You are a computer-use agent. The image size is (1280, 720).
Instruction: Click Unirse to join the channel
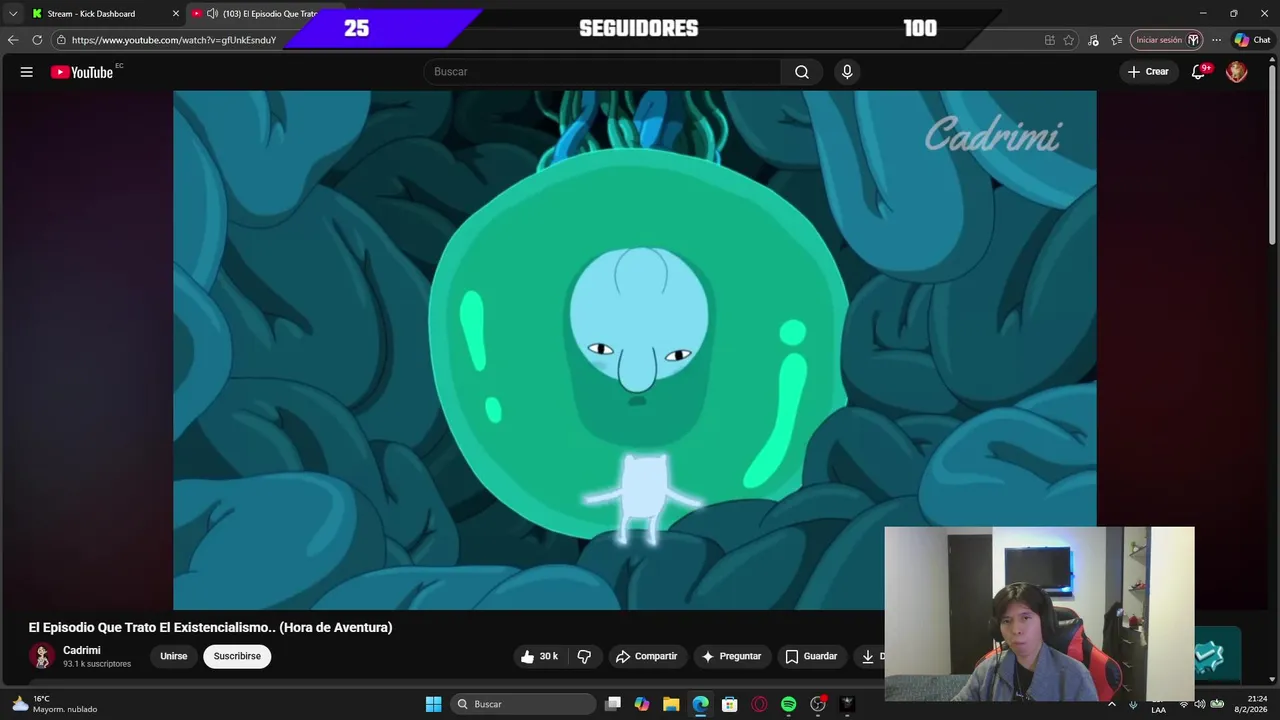[x=174, y=657]
